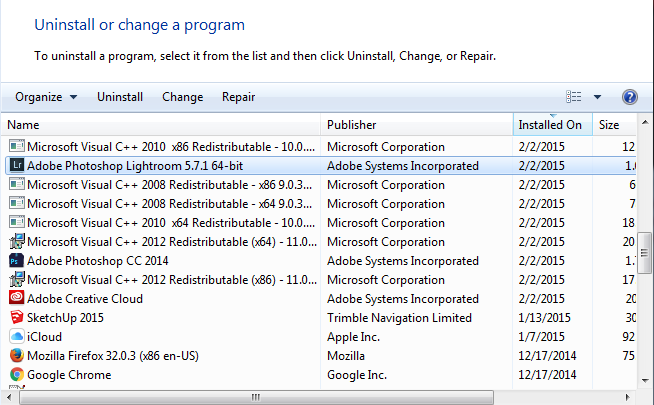This screenshot has height=405, width=654.
Task: Click 12/17/2014 date in Google Chrome row
Action: tap(547, 375)
